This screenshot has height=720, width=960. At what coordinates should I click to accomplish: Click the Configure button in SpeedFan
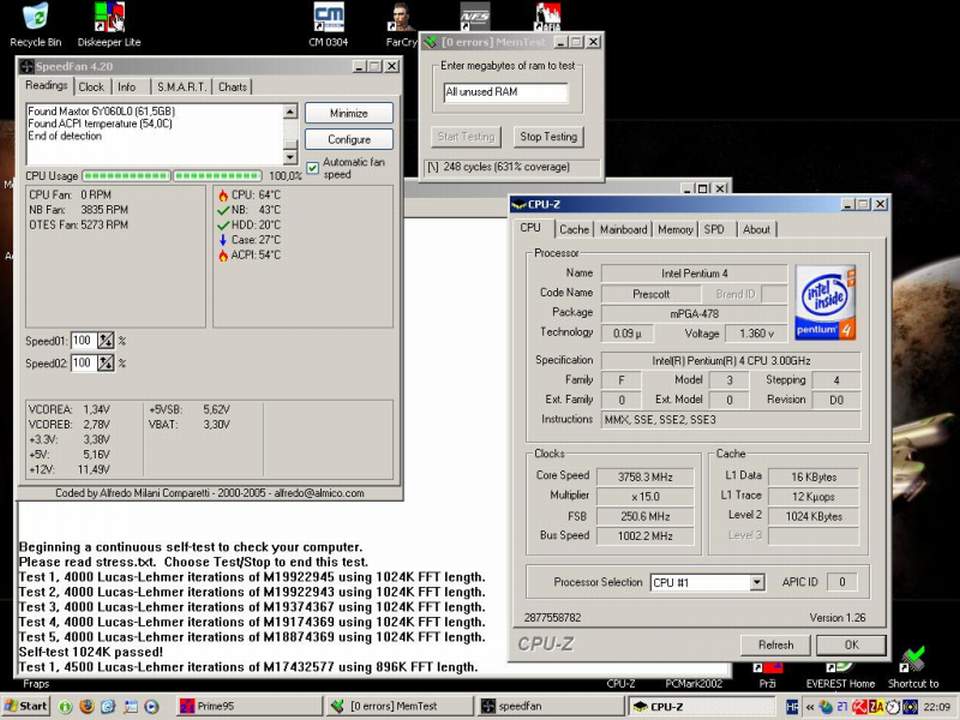(348, 140)
